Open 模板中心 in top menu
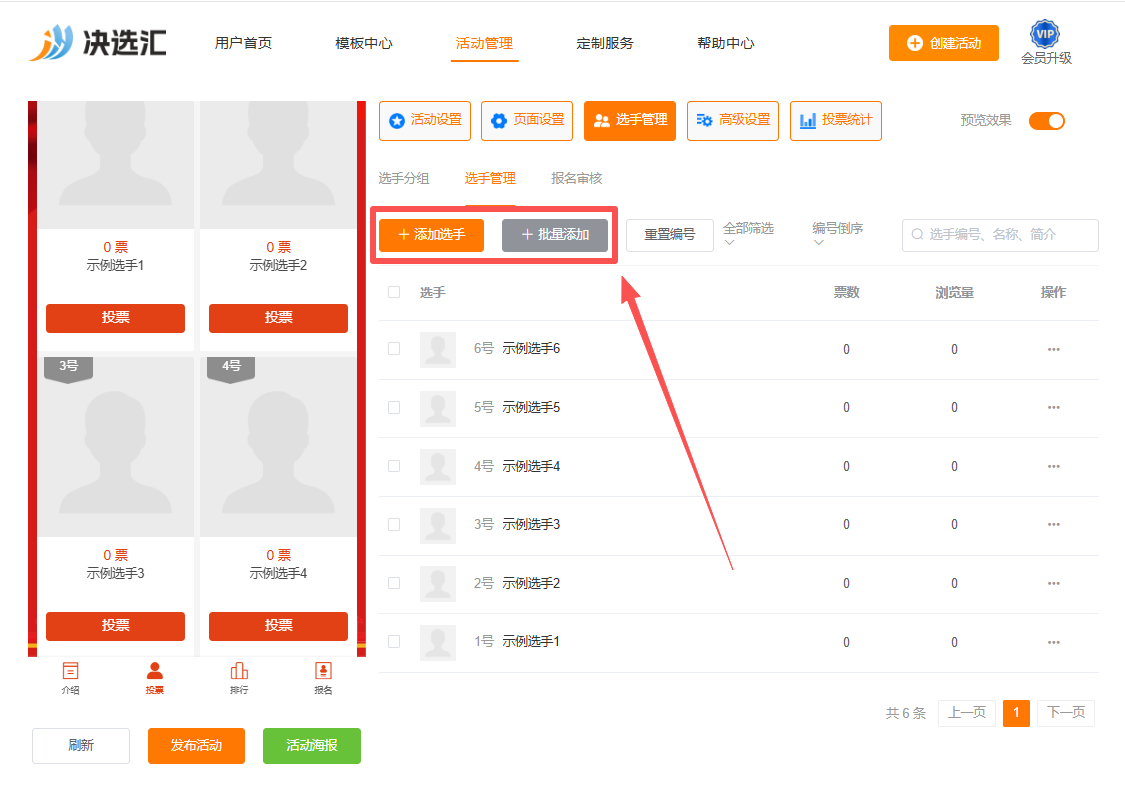The height and width of the screenshot is (789, 1125). tap(364, 43)
